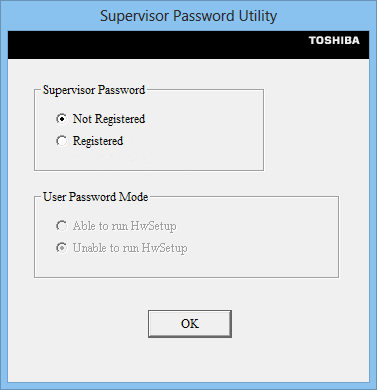Click the "Unable to run HwSetup" text
This screenshot has height=390, width=377.
point(130,248)
